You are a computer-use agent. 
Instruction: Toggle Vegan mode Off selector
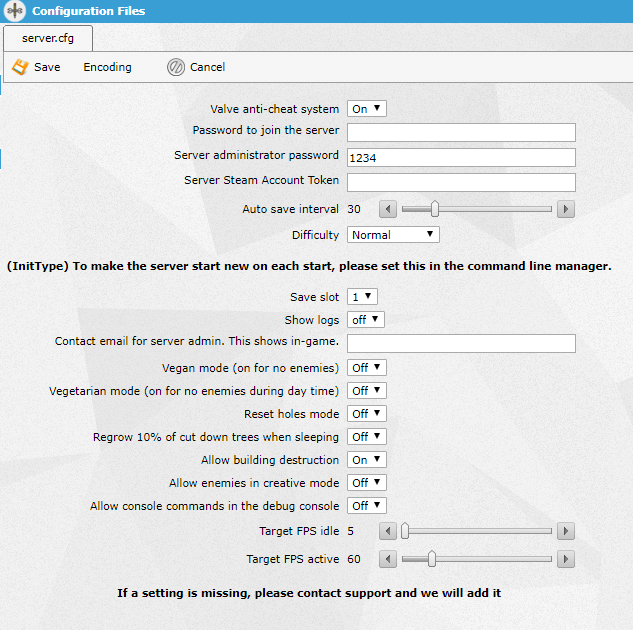click(x=366, y=368)
